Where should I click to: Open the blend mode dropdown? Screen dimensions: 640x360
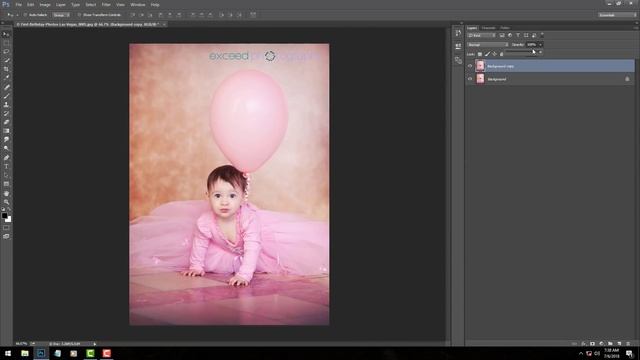click(x=488, y=44)
